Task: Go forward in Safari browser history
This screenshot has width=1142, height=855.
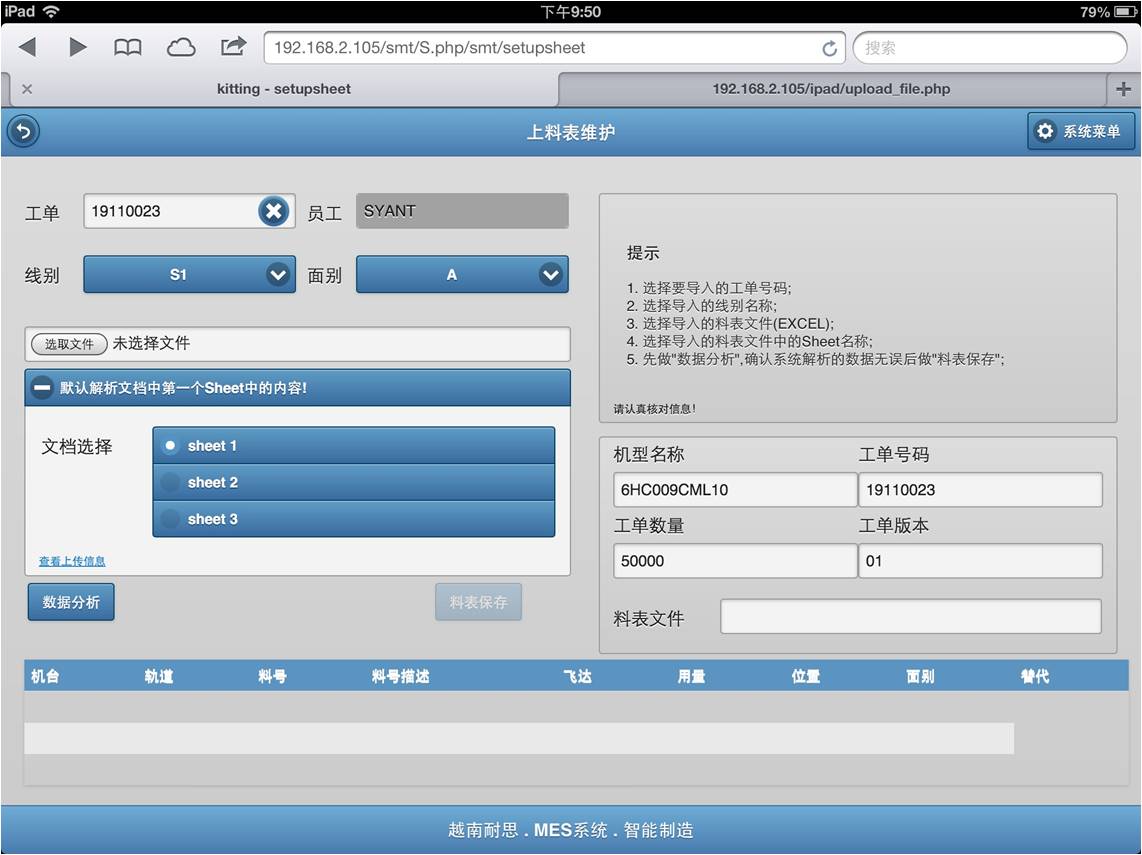Action: coord(77,47)
